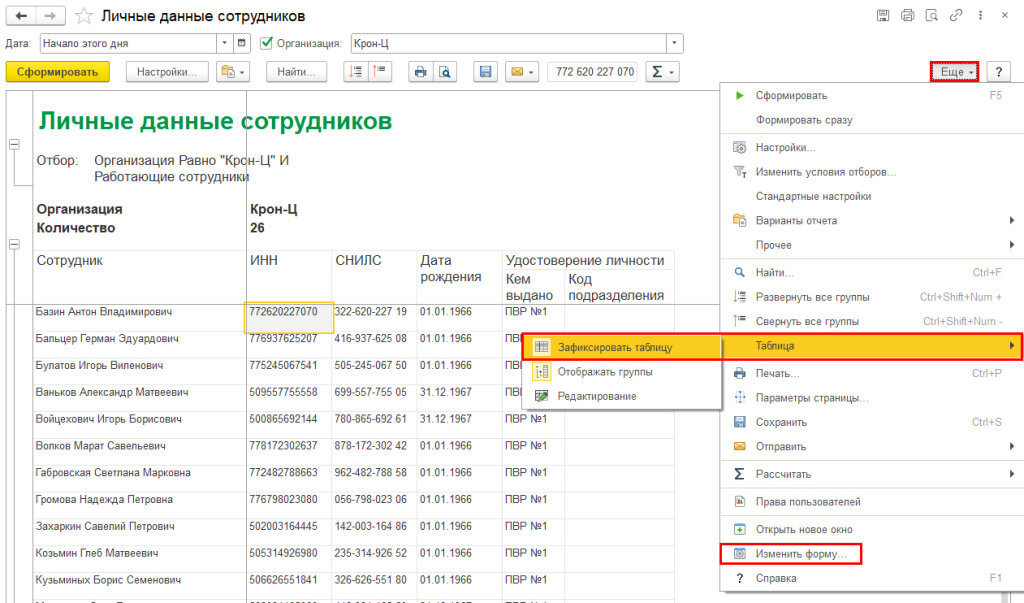The width and height of the screenshot is (1024, 603).
Task: Click the save floppy disk toolbar icon
Action: coord(485,72)
